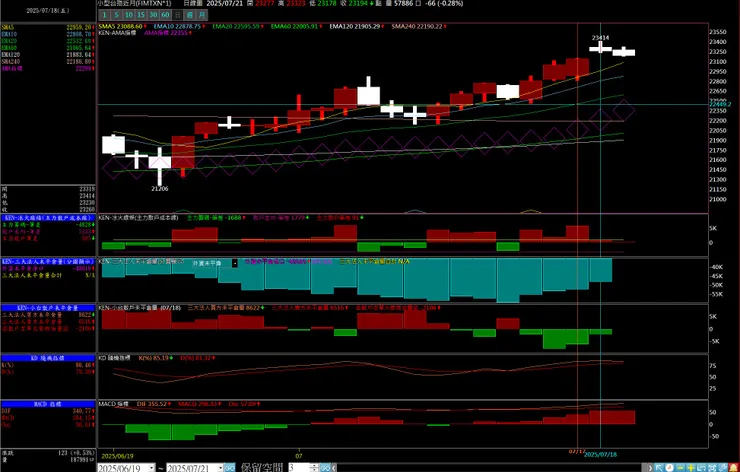Switch to the 15-minute timeframe

point(141,15)
